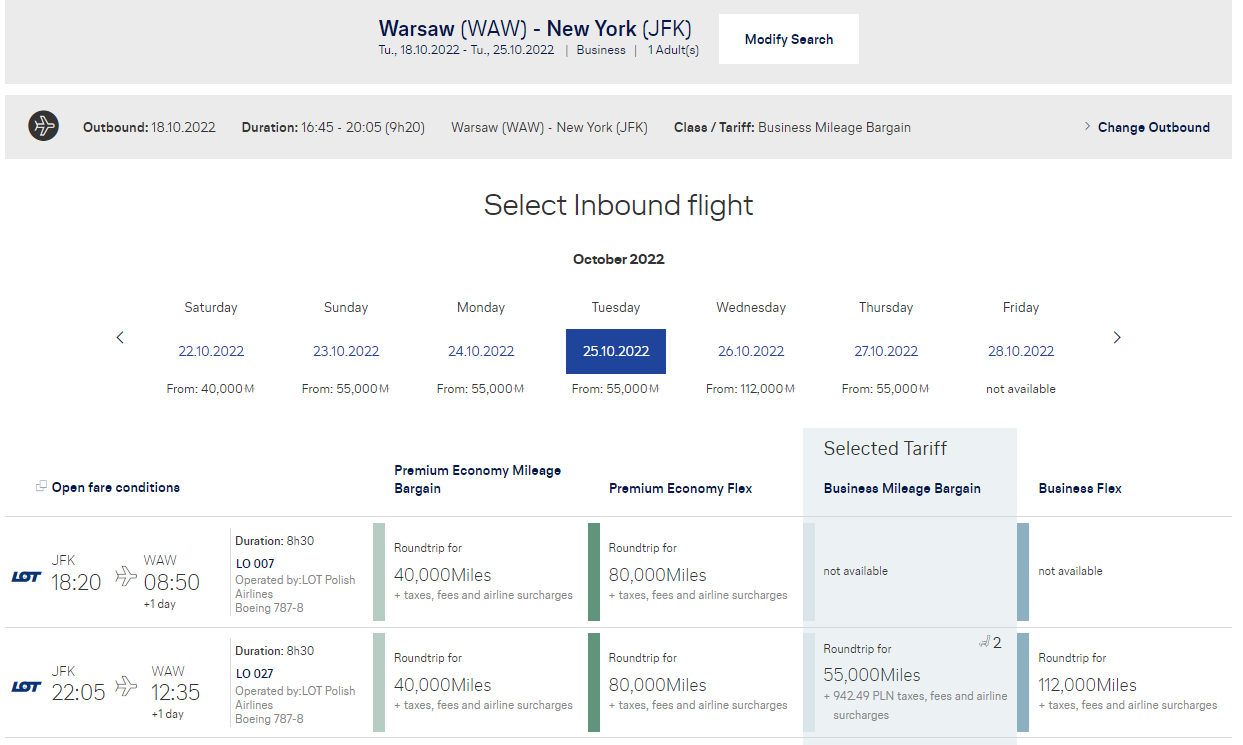Image resolution: width=1243 pixels, height=745 pixels.
Task: Select Sunday 23.10.2022 date
Action: 346,351
